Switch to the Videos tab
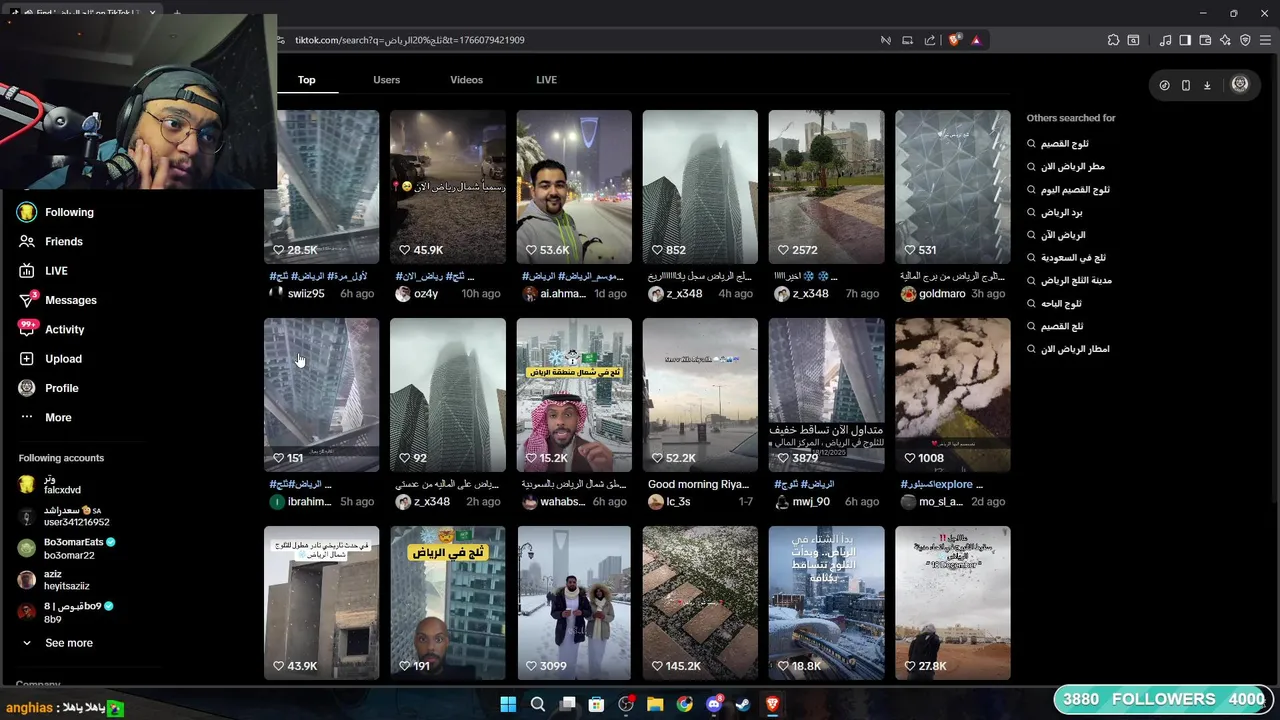The height and width of the screenshot is (720, 1280). [x=466, y=80]
